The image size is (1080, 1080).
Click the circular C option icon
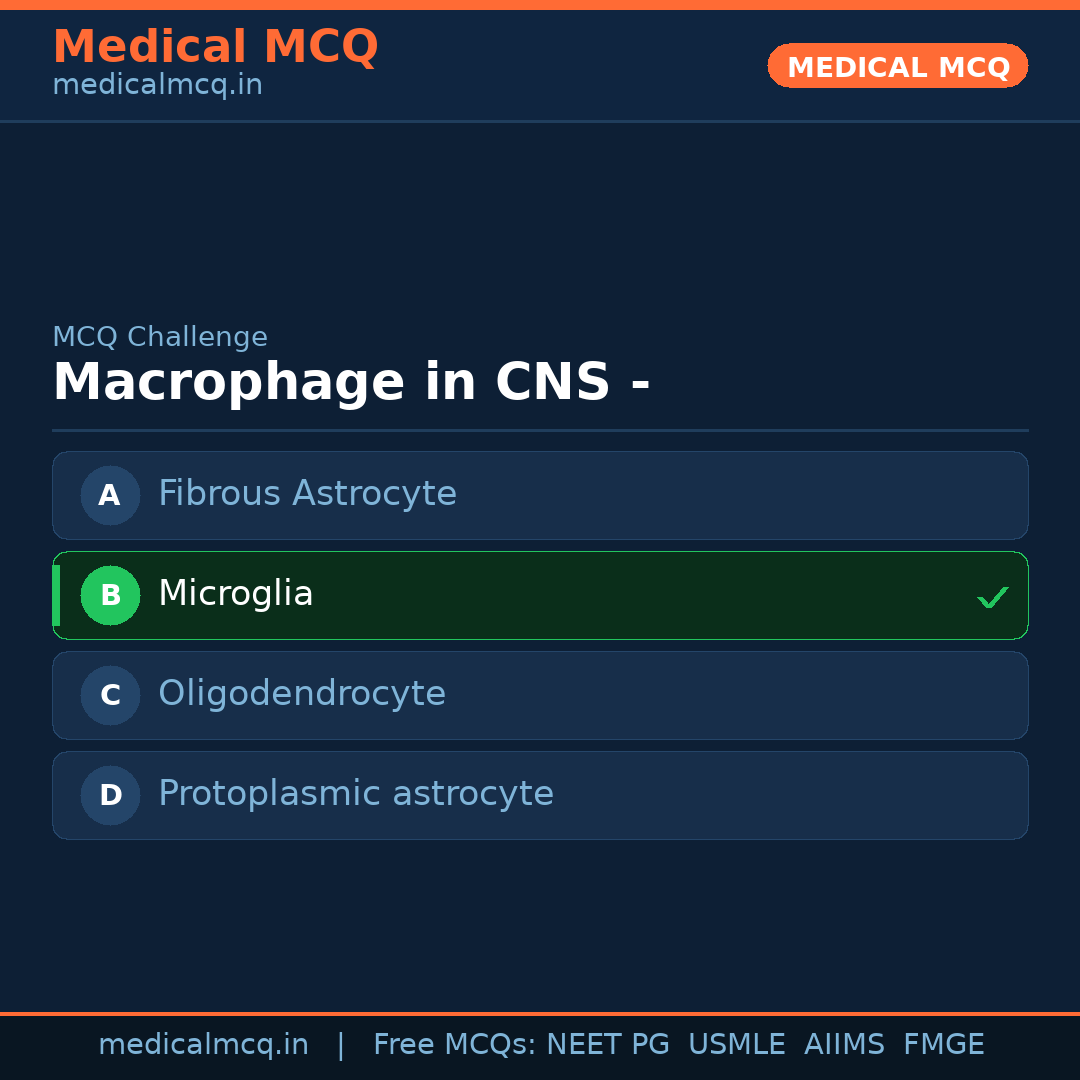tap(110, 695)
